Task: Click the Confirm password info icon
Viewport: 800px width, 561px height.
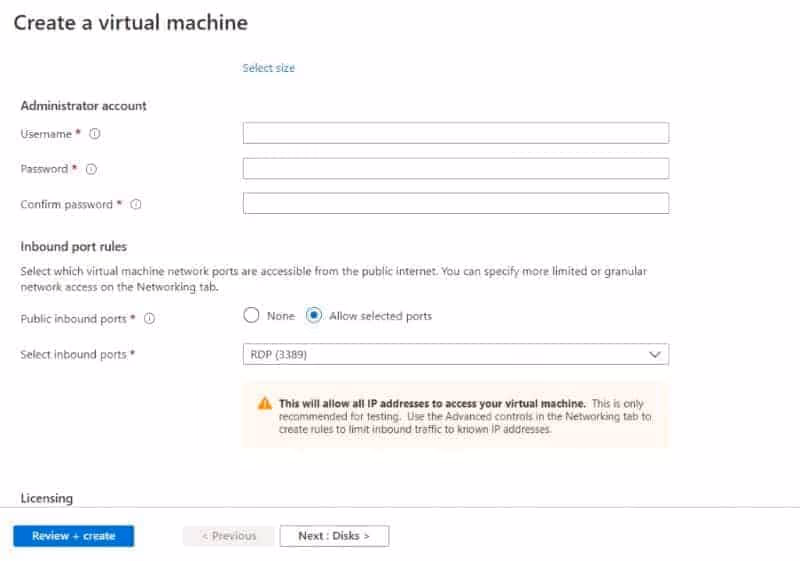Action: click(x=136, y=204)
